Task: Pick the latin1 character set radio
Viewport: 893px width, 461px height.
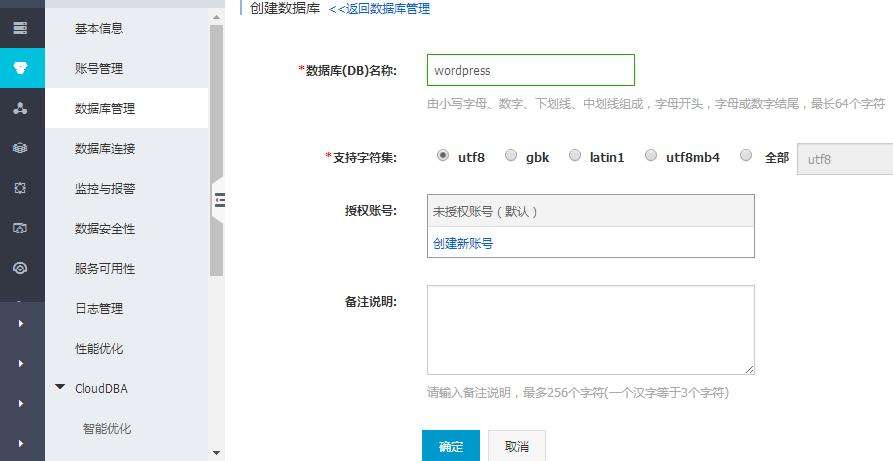Action: 575,155
